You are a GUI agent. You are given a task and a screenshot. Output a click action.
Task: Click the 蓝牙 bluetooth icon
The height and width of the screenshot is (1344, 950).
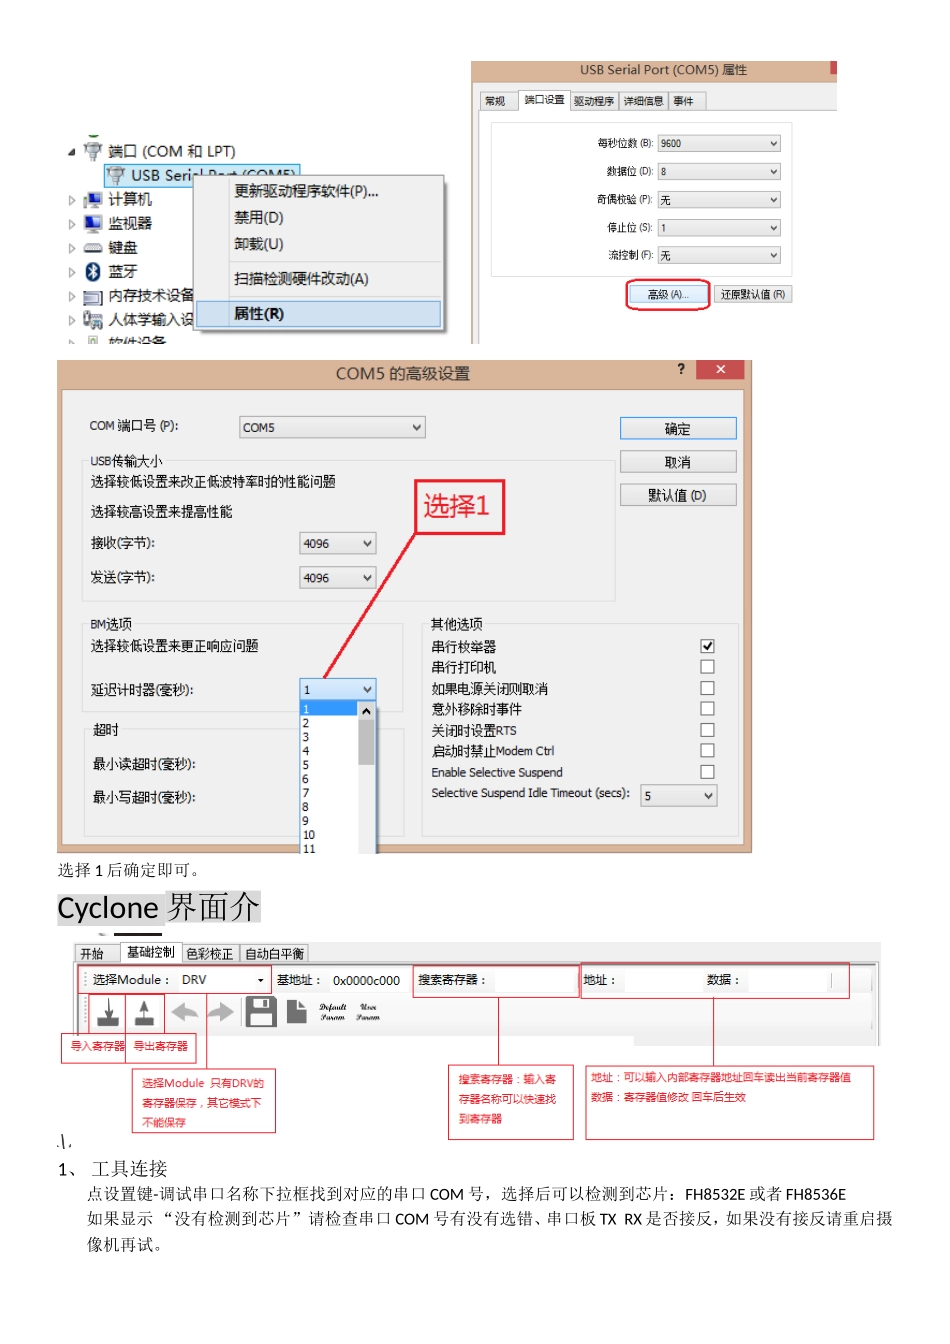(x=93, y=271)
